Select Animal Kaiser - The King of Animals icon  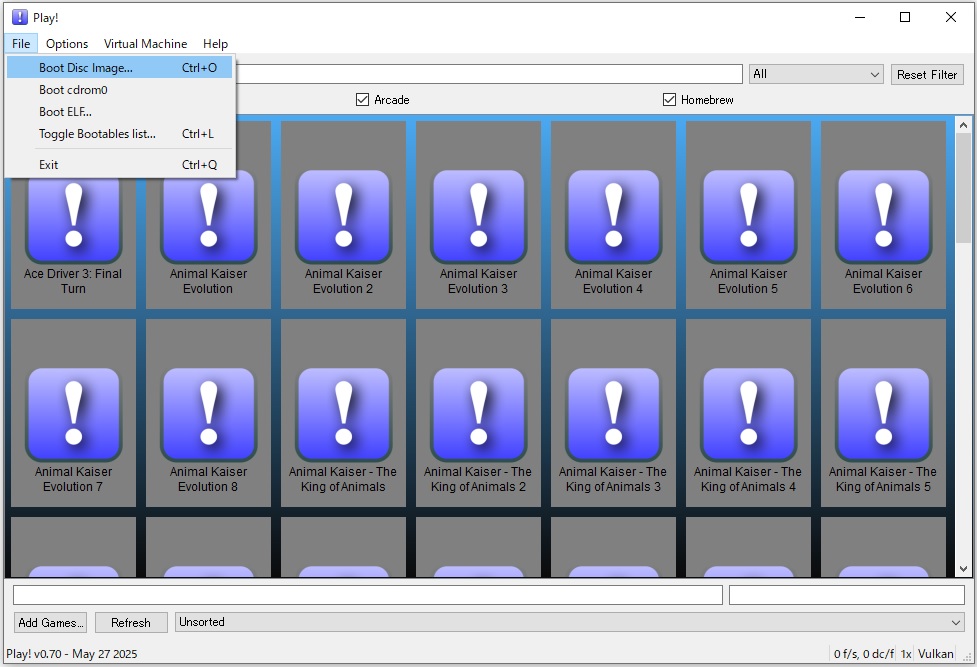[343, 413]
